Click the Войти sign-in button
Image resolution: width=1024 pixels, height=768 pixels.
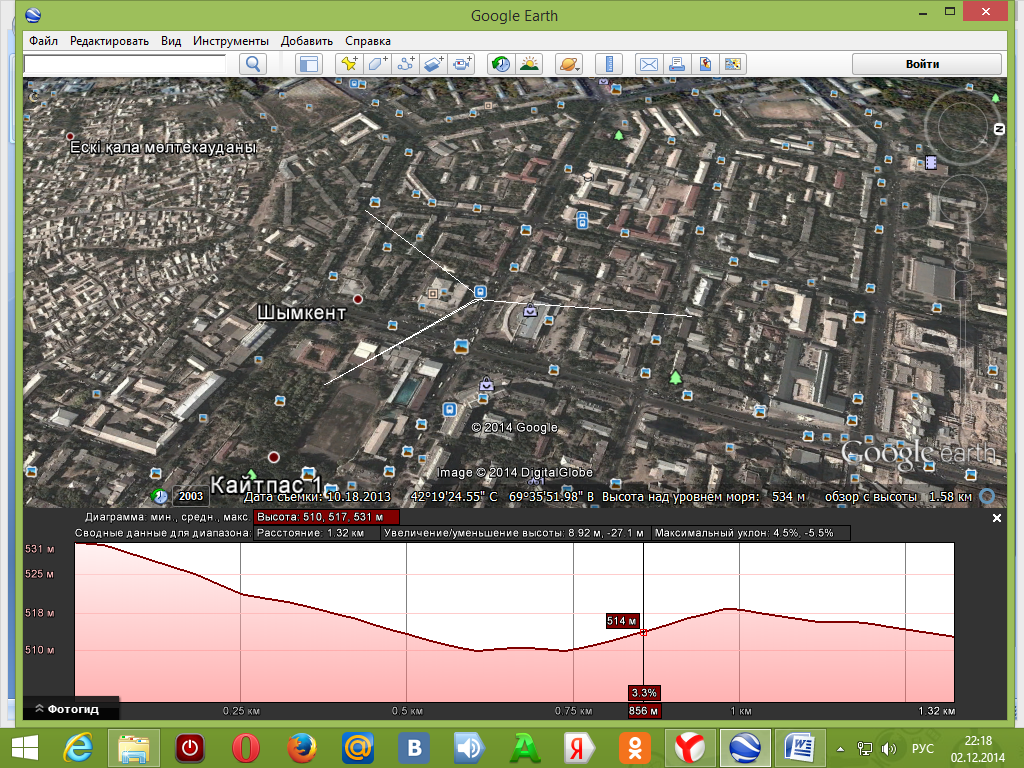point(926,64)
